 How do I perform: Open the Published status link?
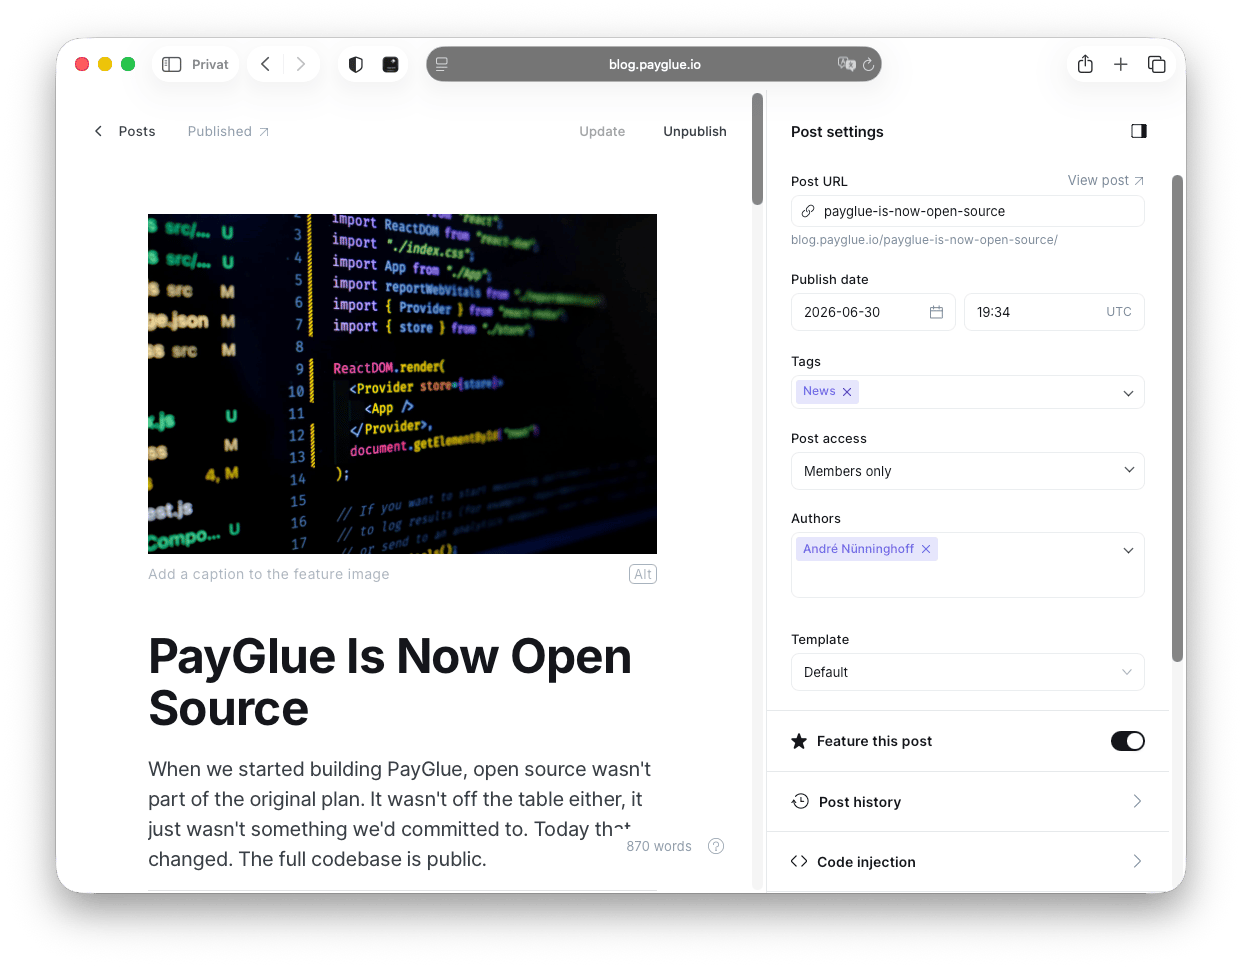pos(228,131)
